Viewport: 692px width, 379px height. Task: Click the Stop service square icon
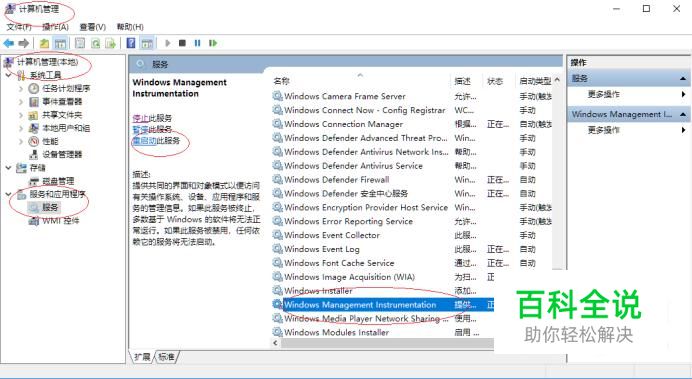pyautogui.click(x=182, y=43)
